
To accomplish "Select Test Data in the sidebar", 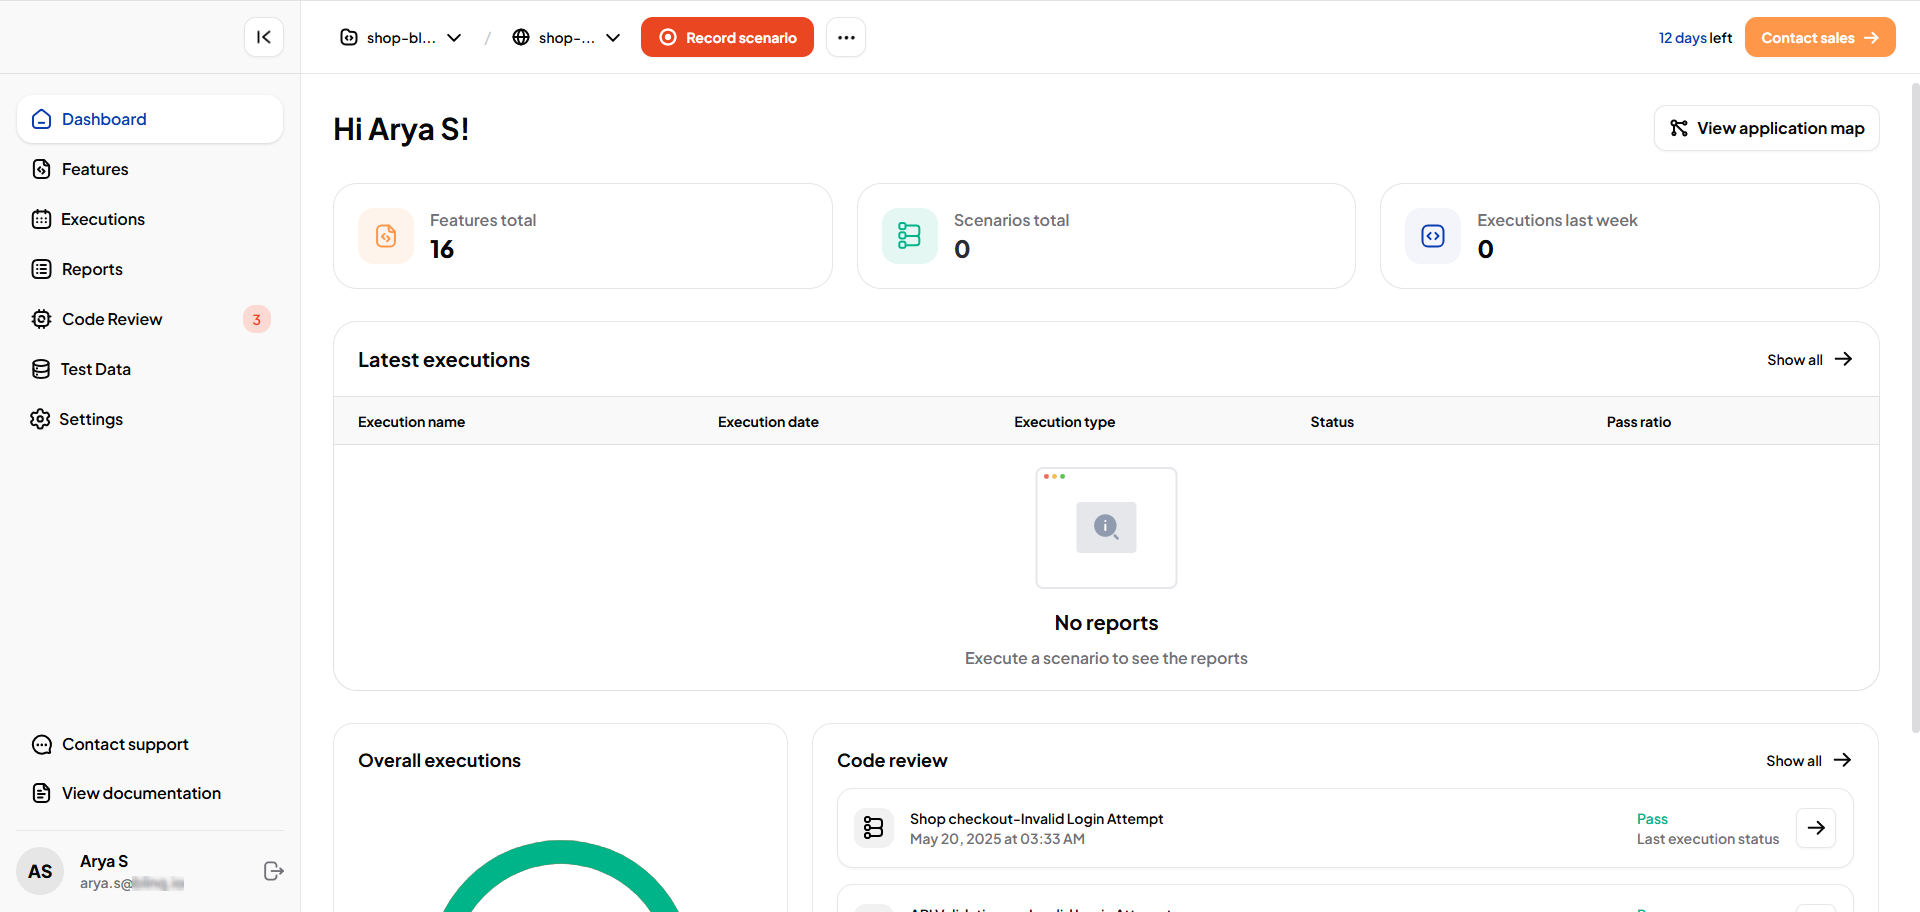I will tap(95, 369).
